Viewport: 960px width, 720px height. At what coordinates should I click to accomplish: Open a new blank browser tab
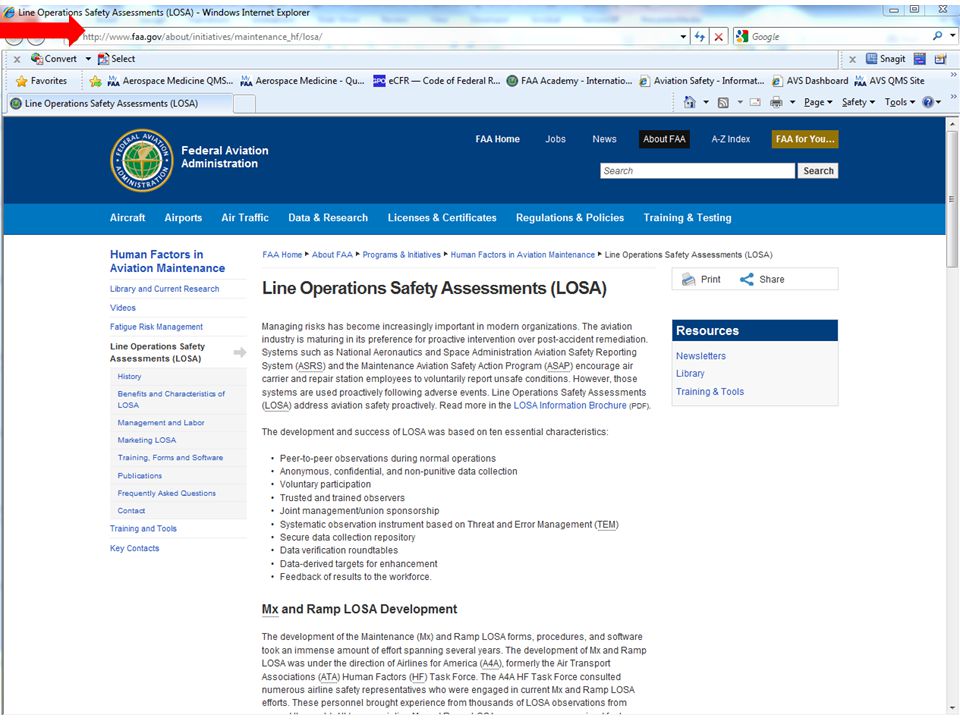pos(245,104)
